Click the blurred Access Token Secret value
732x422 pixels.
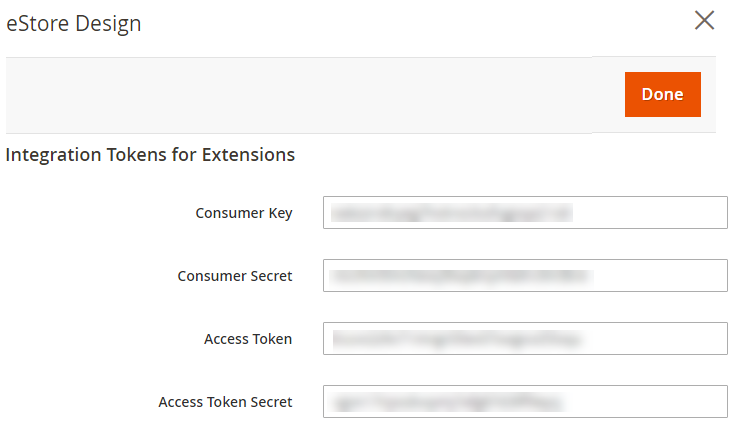coord(446,402)
